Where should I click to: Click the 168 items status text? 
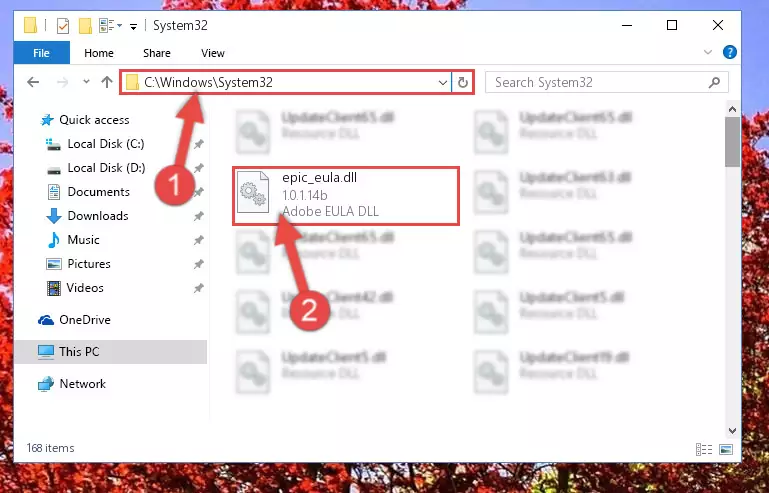[x=51, y=448]
